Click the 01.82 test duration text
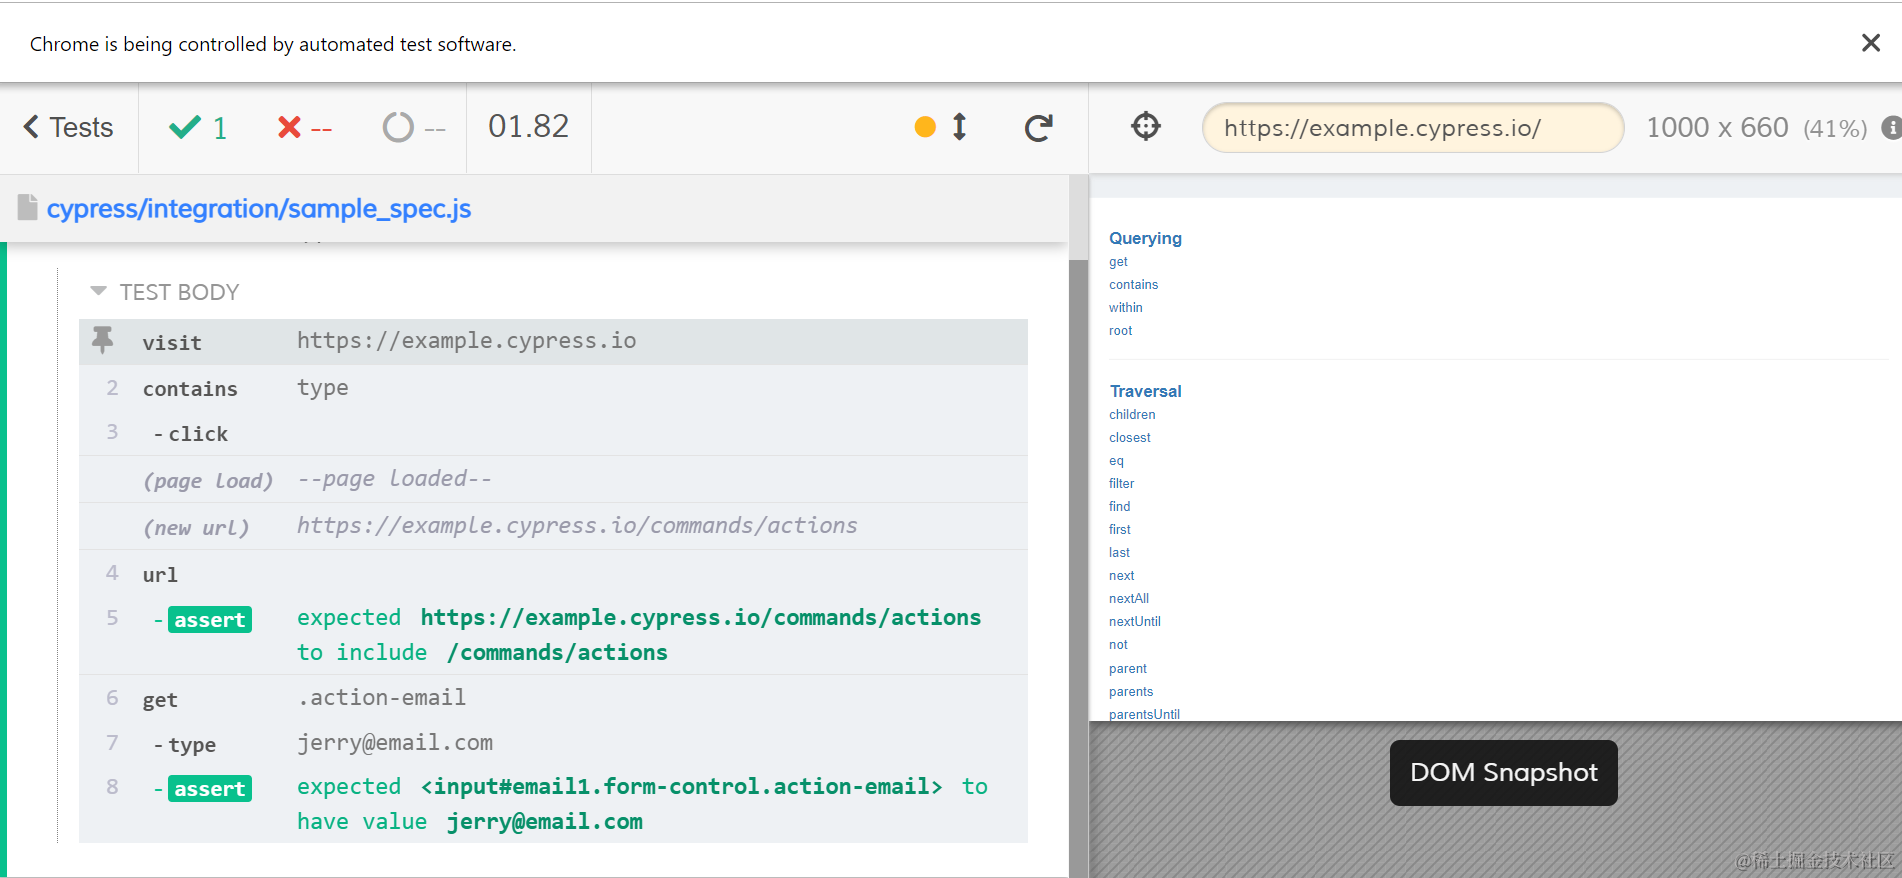 click(528, 127)
